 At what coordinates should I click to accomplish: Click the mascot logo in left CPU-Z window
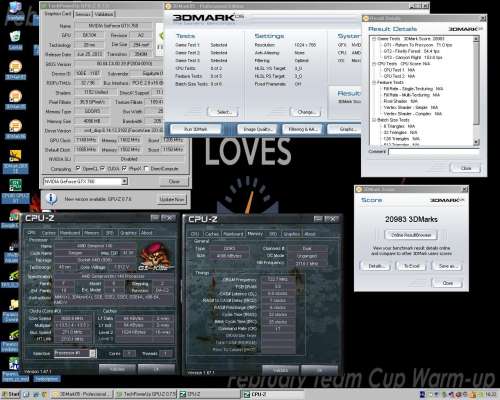[156, 256]
